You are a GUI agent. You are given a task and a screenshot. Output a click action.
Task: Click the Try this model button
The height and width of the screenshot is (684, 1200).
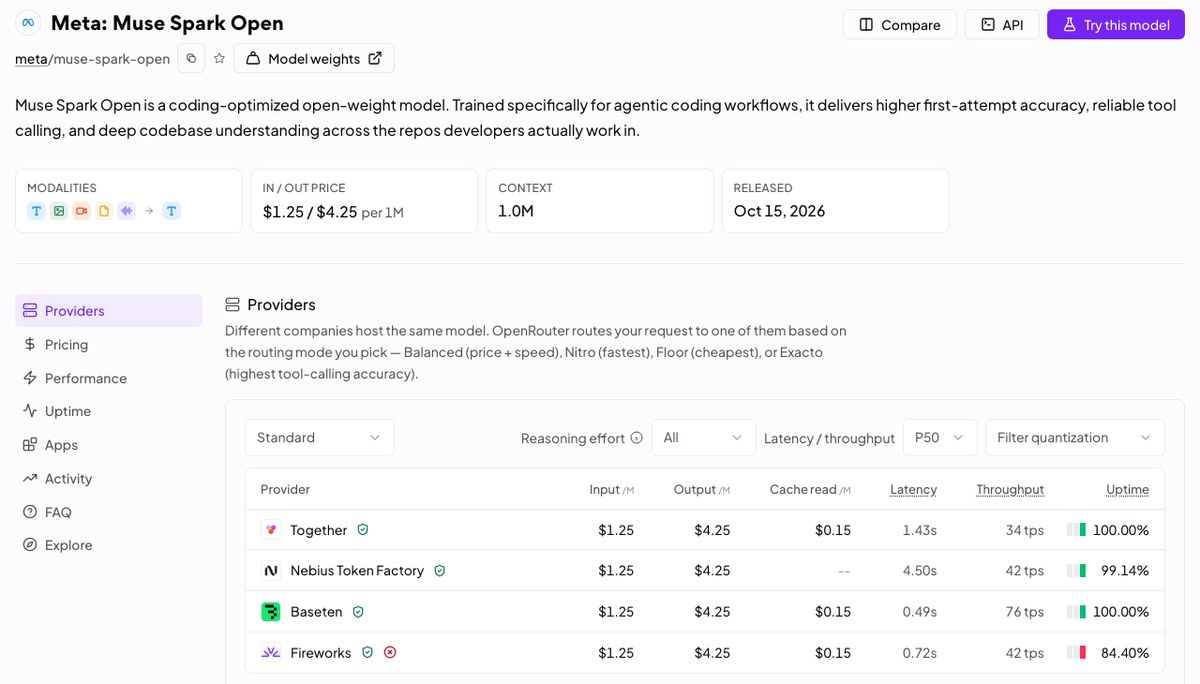(1116, 24)
